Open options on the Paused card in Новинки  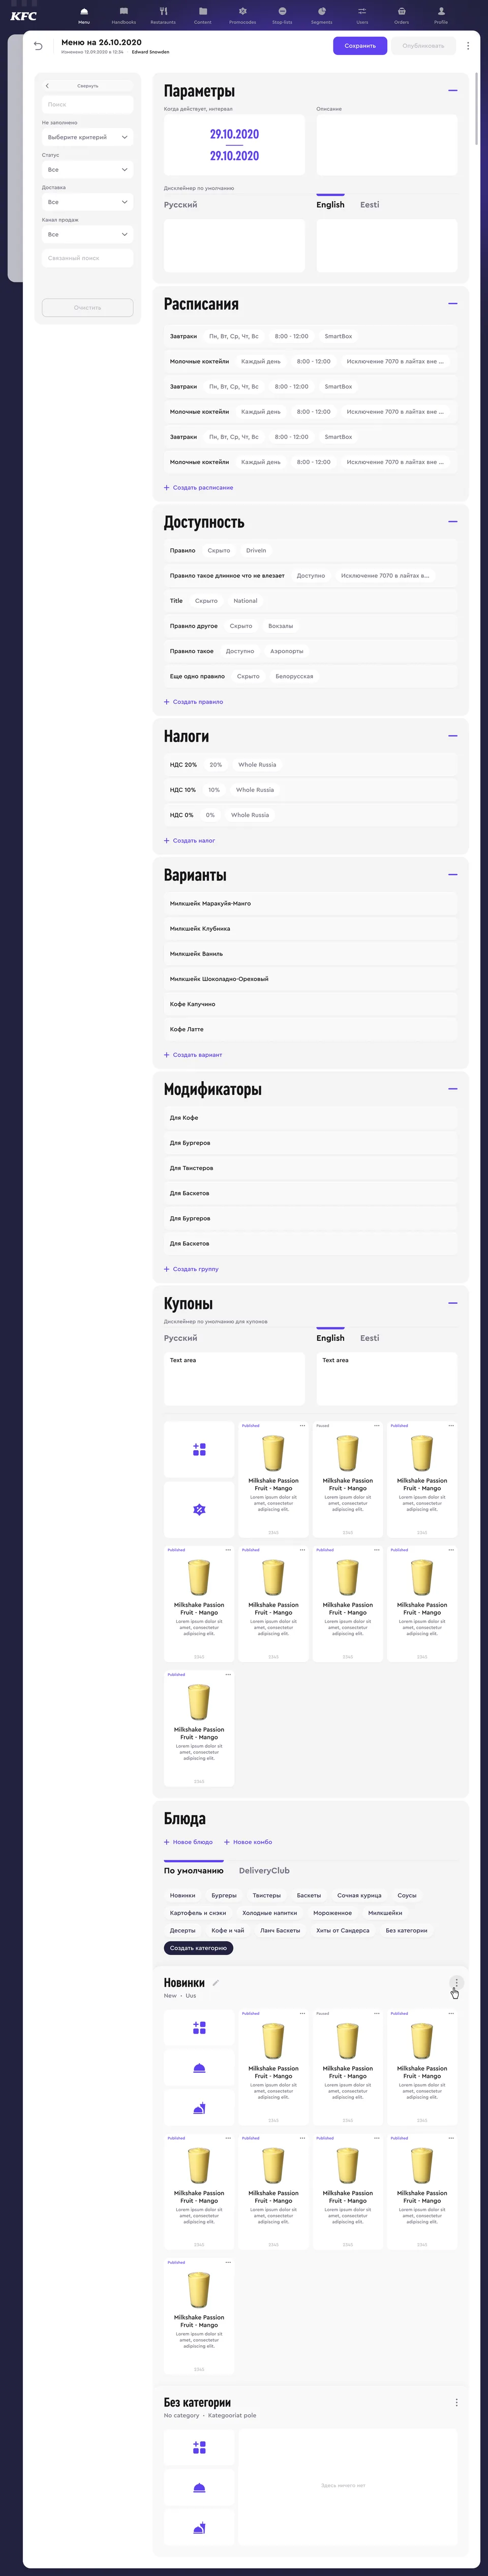(377, 2013)
